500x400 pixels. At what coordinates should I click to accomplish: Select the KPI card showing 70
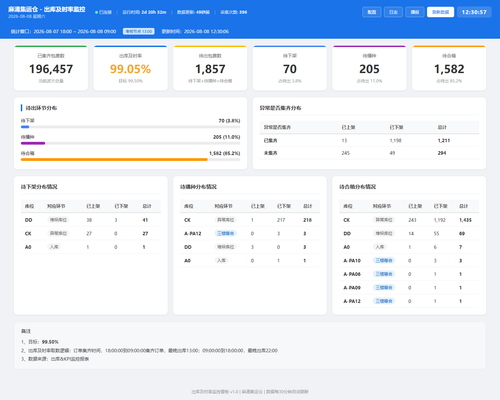(290, 68)
